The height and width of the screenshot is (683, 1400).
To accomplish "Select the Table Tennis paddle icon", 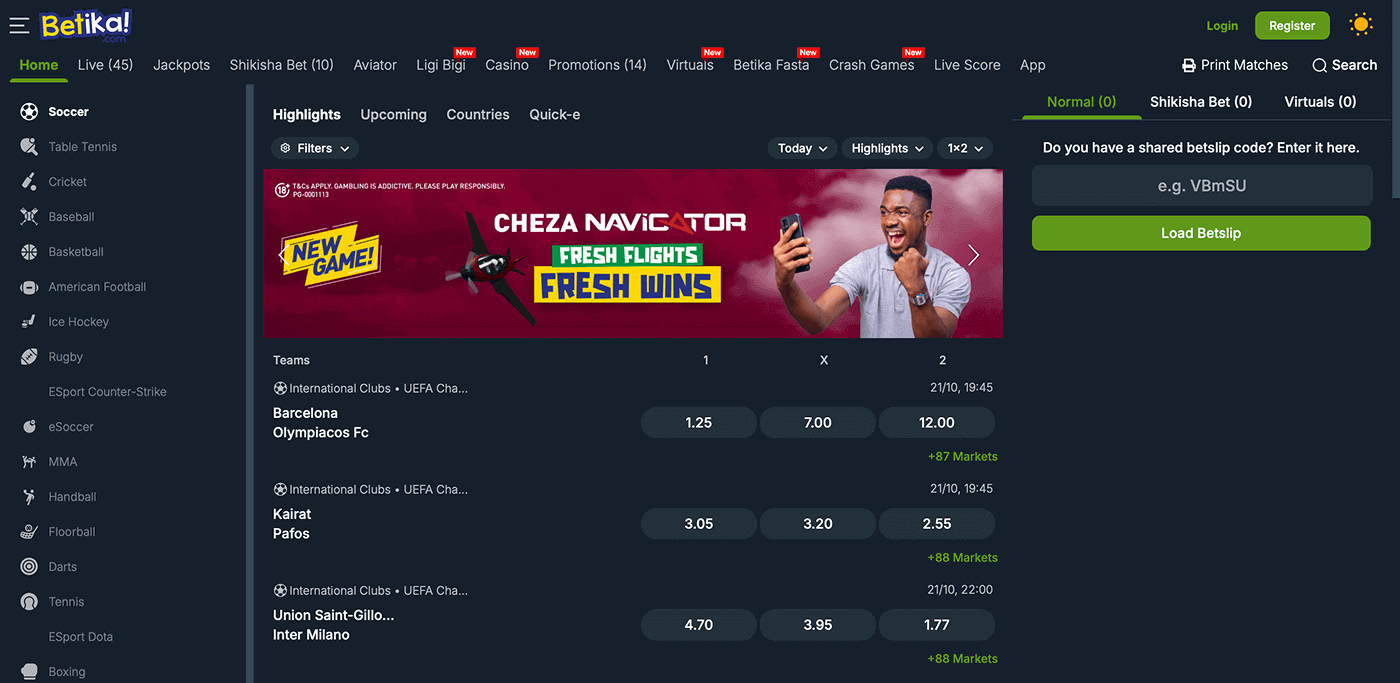I will click(x=29, y=146).
